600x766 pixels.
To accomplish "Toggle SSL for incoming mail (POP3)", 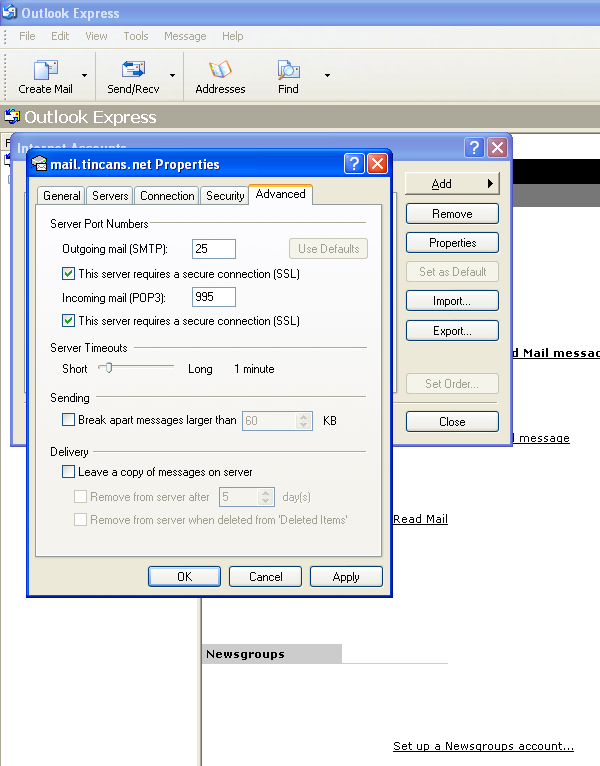I will coord(68,321).
